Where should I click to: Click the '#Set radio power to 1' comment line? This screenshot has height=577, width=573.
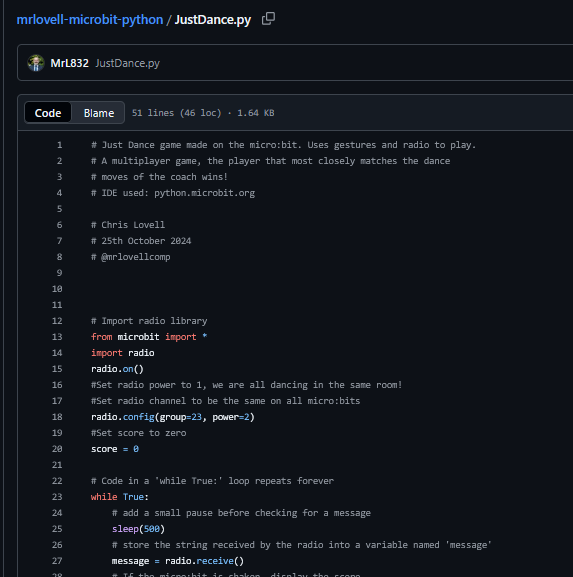point(247,385)
